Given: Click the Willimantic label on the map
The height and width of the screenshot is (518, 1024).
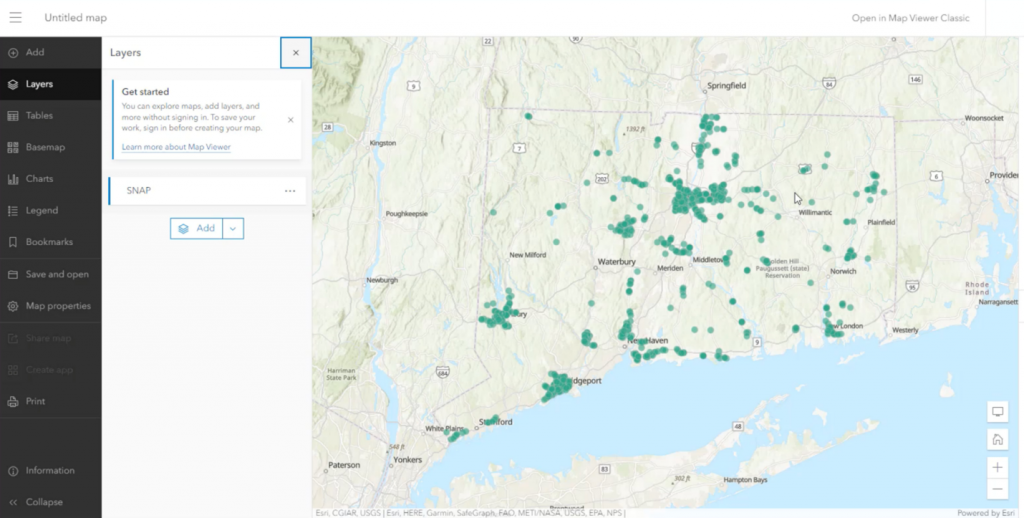Looking at the screenshot, I should [x=815, y=212].
